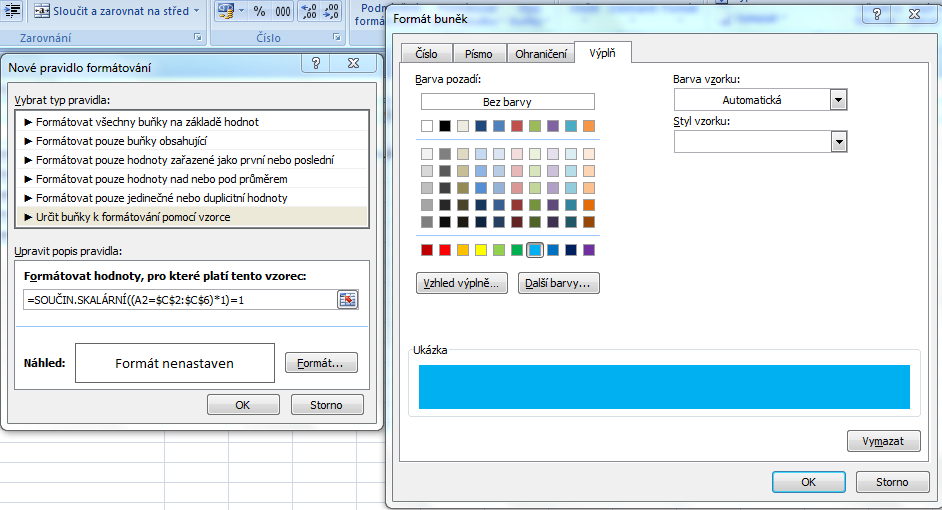Expand the Barva vzorku dropdown
942x510 pixels.
(838, 100)
